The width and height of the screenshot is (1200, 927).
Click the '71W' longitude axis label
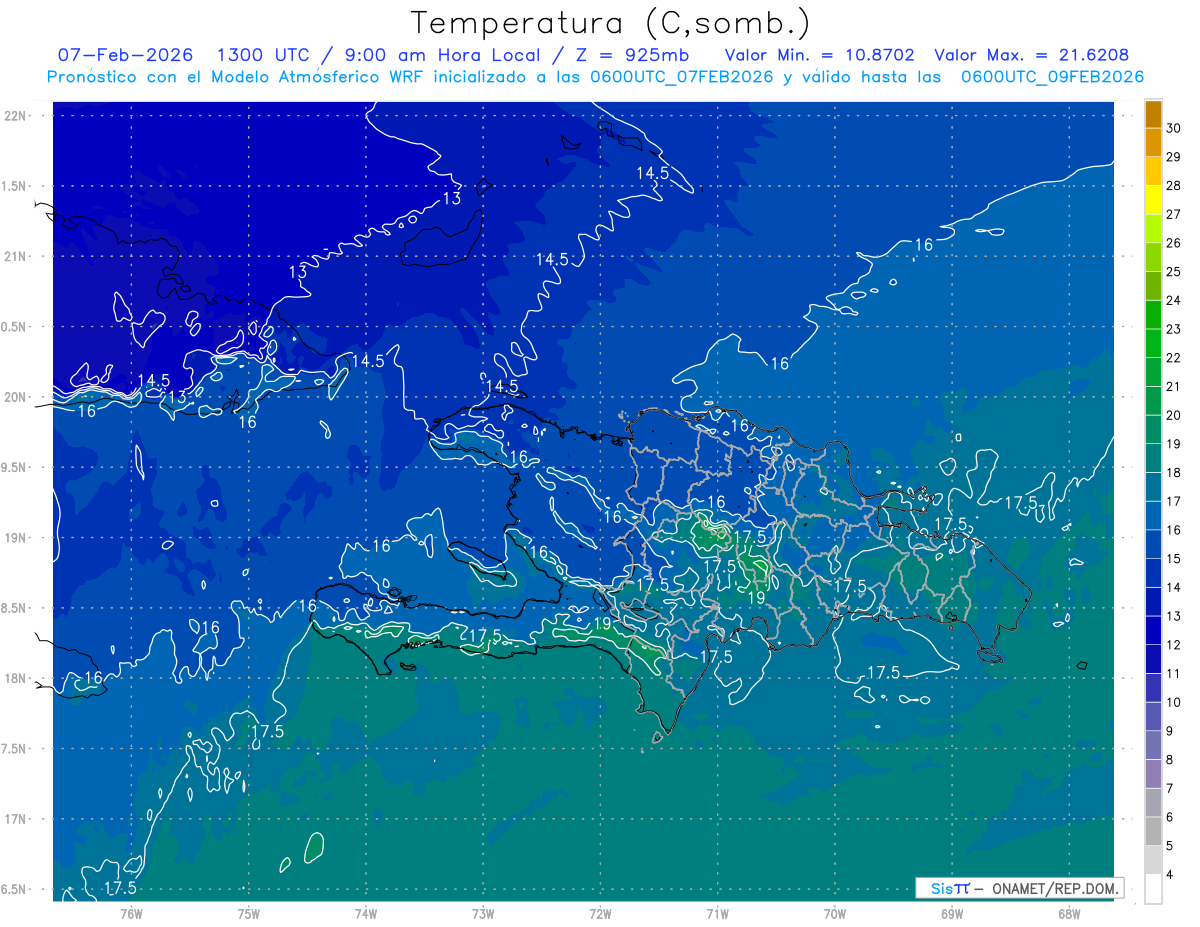[x=717, y=913]
